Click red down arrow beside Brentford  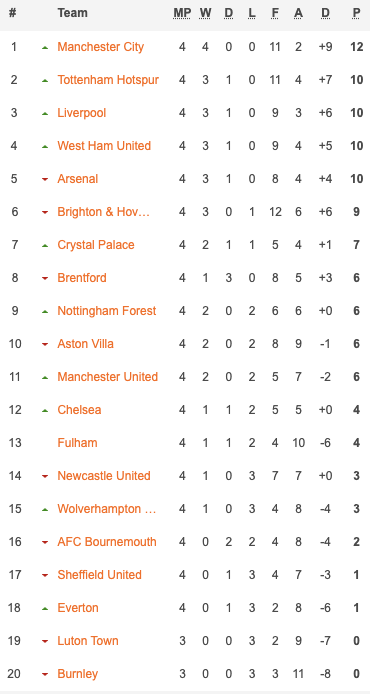point(45,278)
